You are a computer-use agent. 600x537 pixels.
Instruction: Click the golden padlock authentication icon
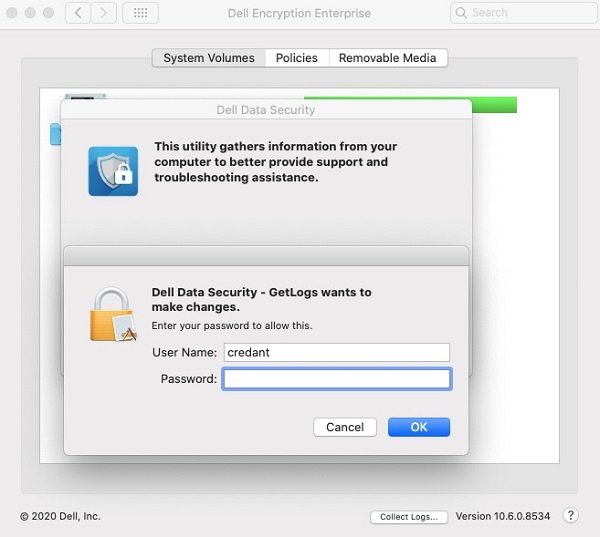coord(113,314)
